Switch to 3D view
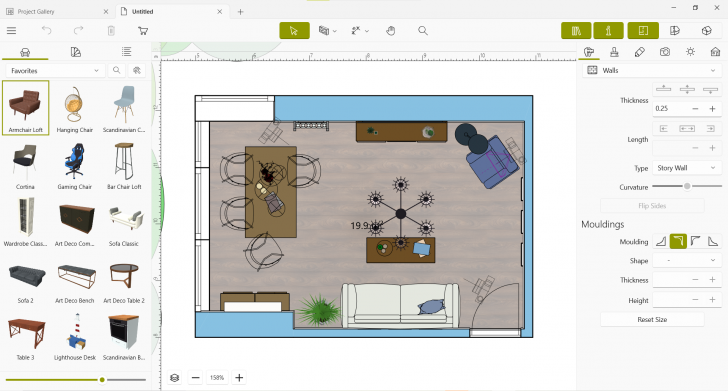This screenshot has width=728, height=391. tap(707, 31)
